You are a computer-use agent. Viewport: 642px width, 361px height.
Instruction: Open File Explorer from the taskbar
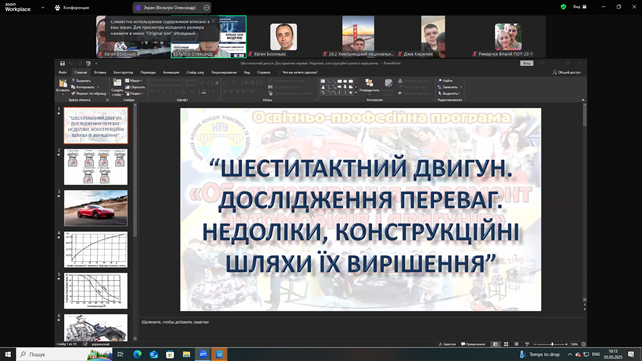(186, 354)
